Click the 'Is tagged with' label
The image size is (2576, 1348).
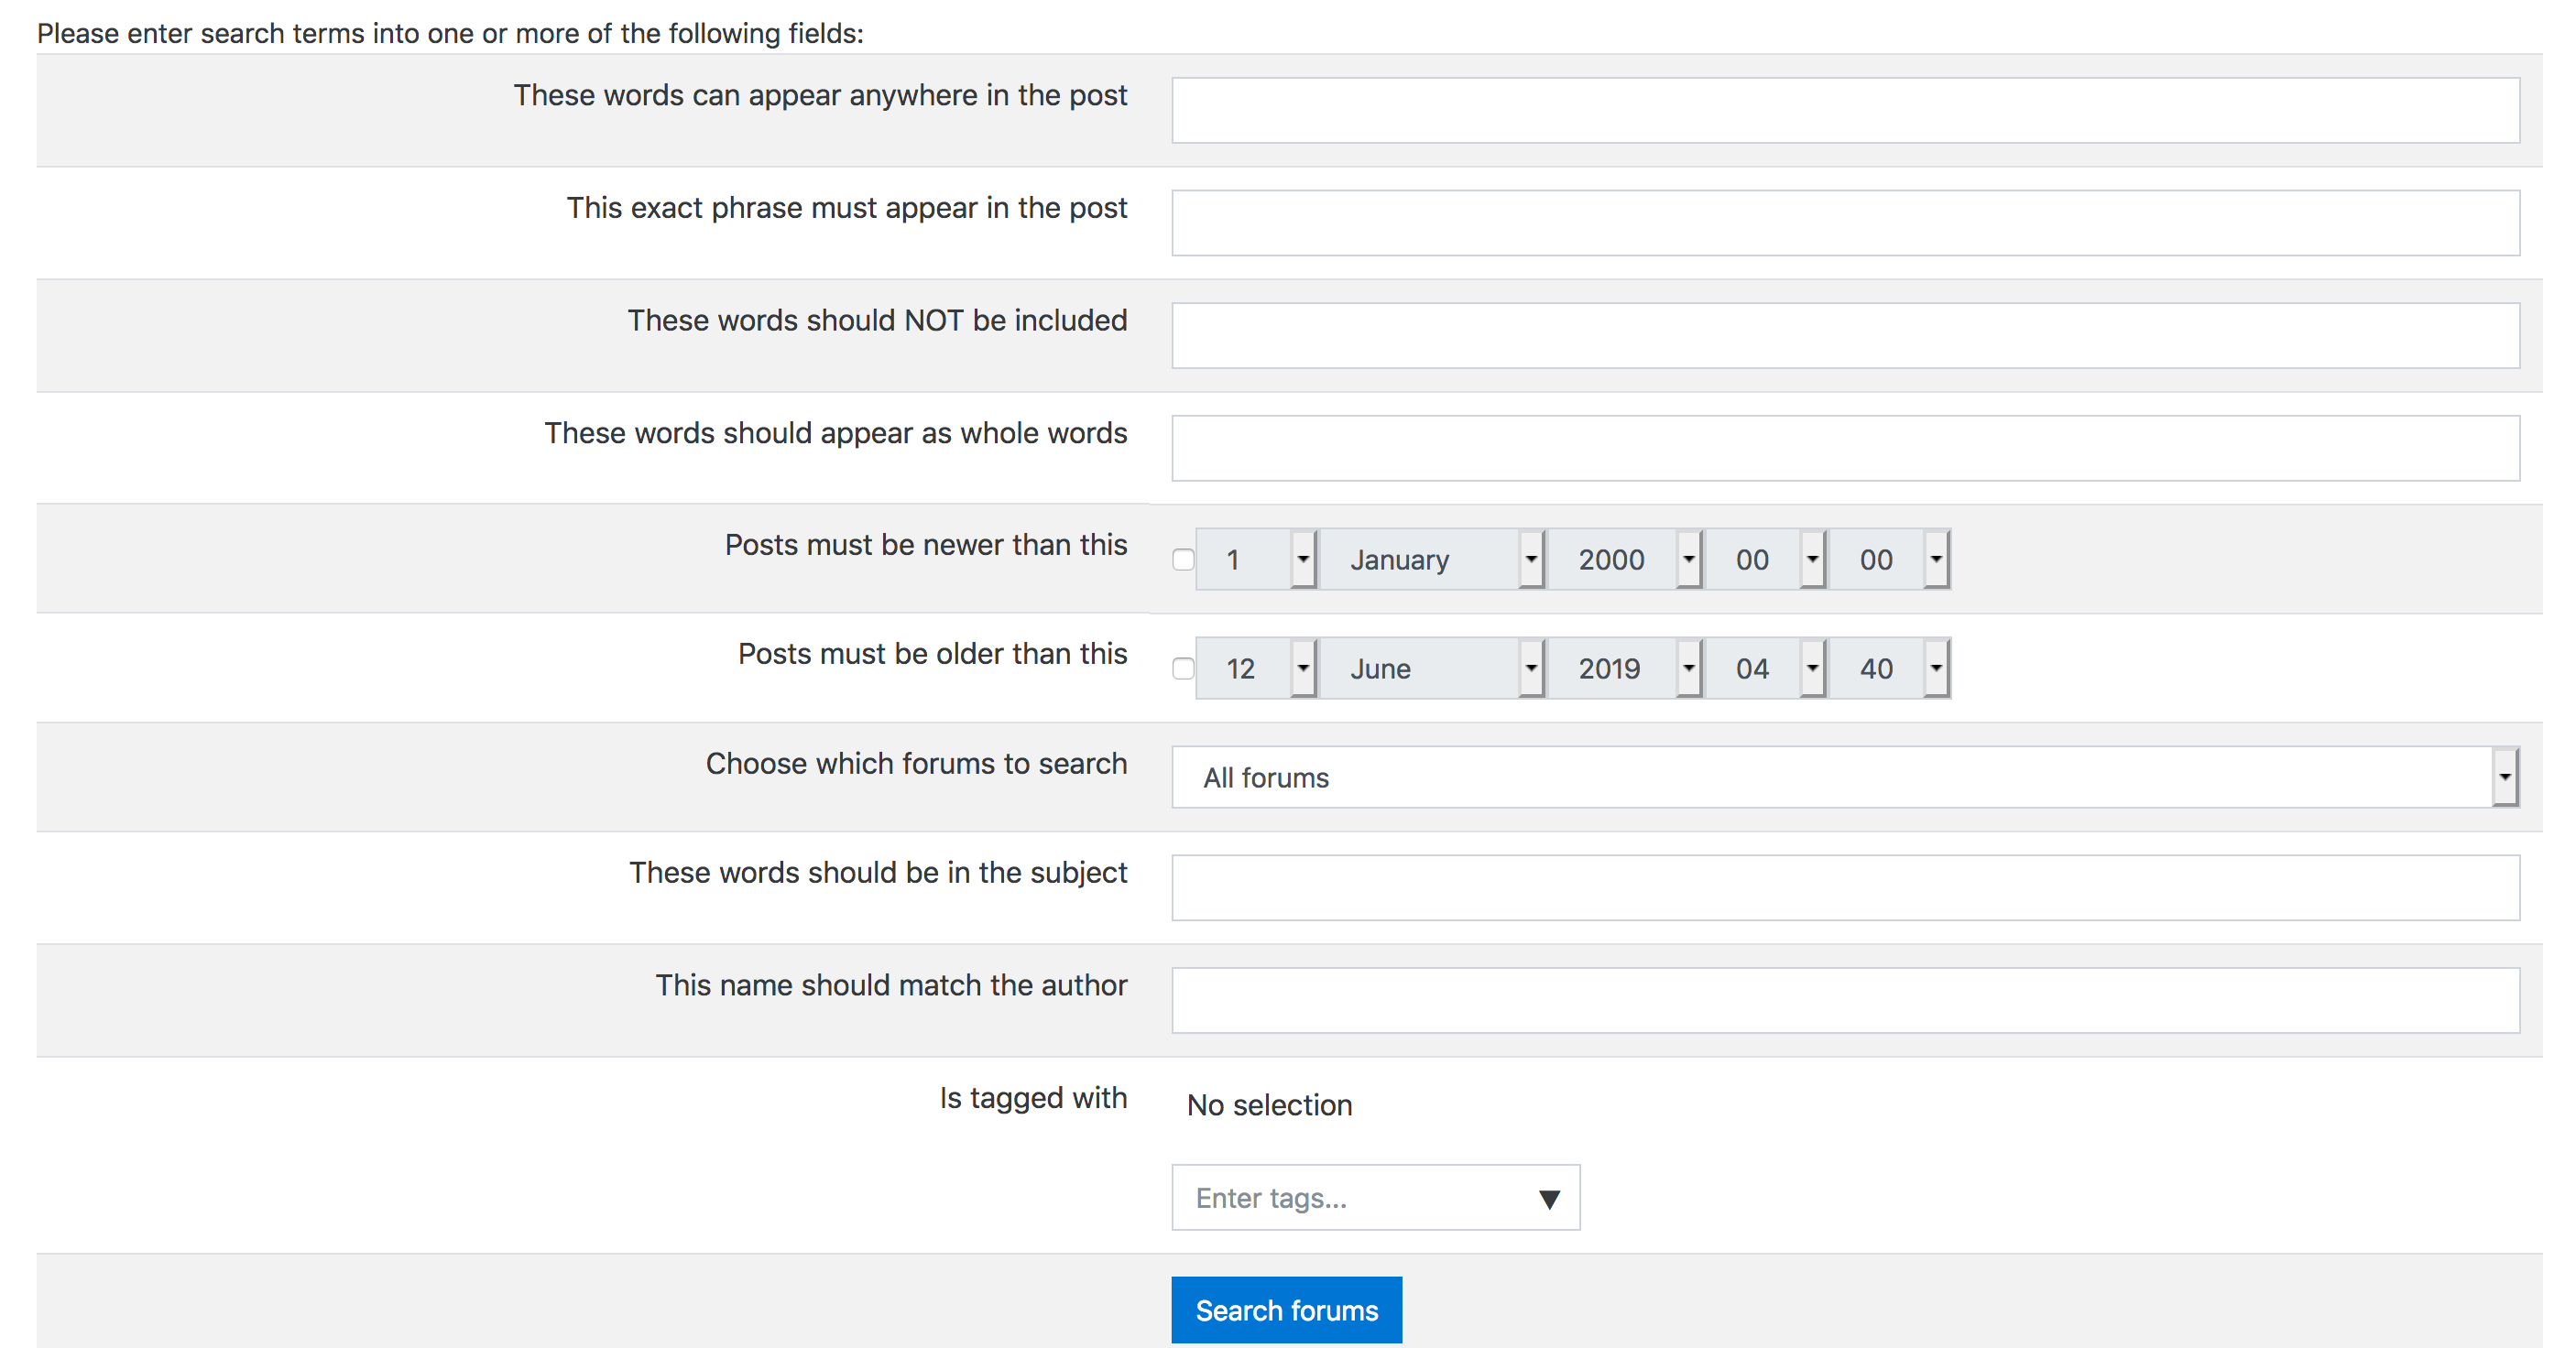[1033, 1098]
